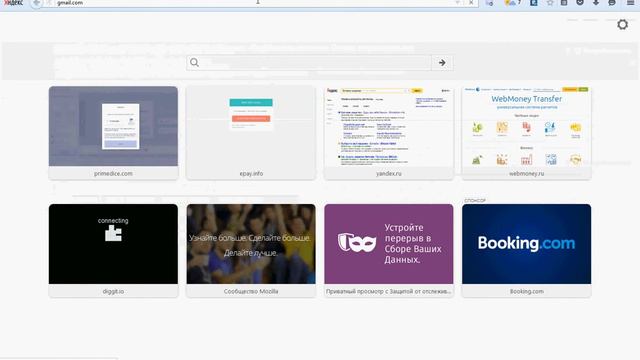This screenshot has width=640, height=360.
Task: Click the magnifier icon in search box
Action: click(x=195, y=62)
